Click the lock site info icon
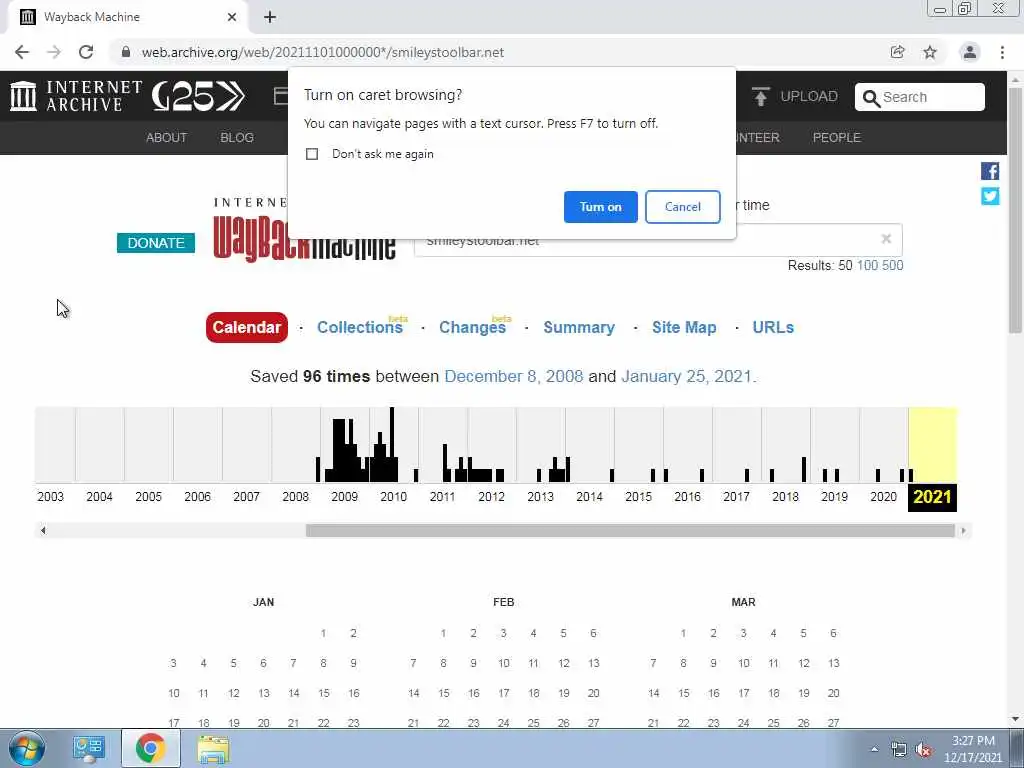Viewport: 1024px width, 768px height. (126, 52)
